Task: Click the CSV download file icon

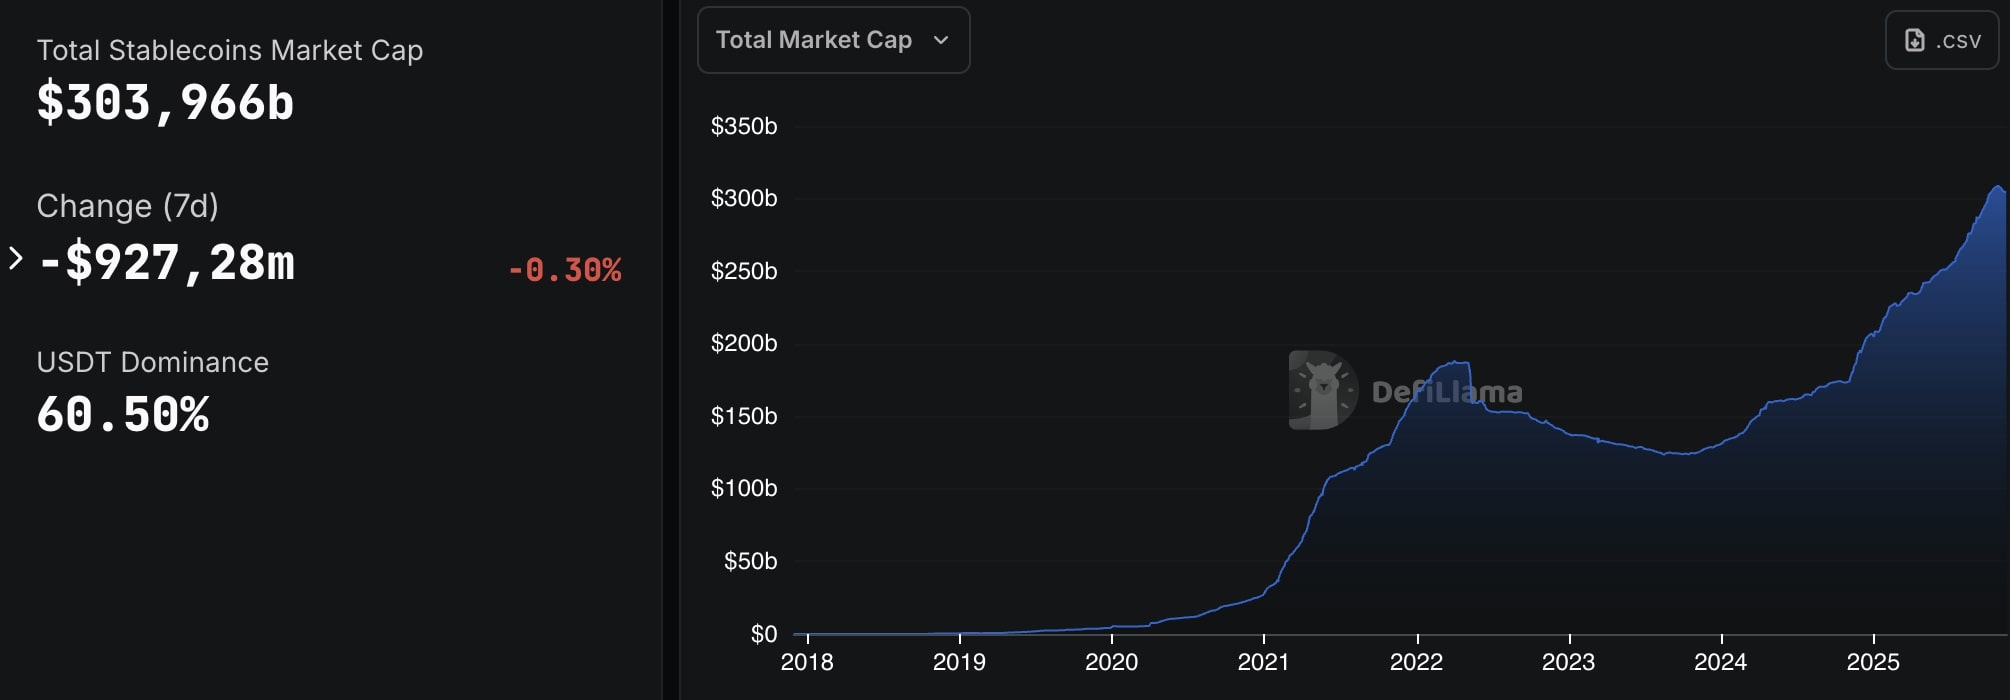Action: [1914, 40]
